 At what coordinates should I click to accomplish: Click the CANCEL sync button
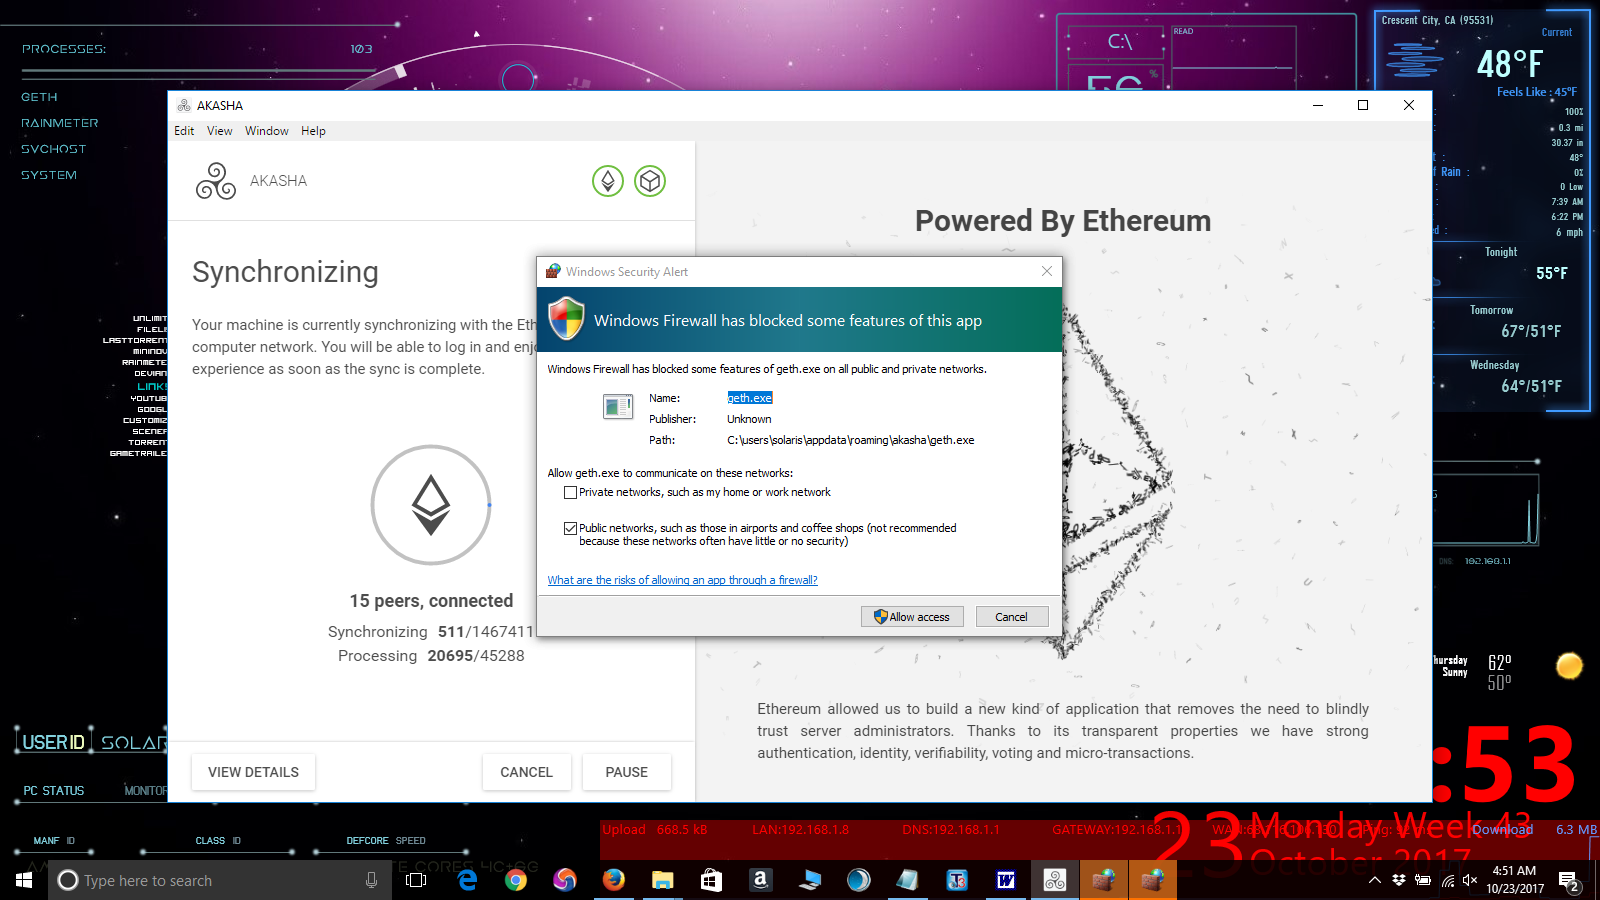click(x=526, y=772)
